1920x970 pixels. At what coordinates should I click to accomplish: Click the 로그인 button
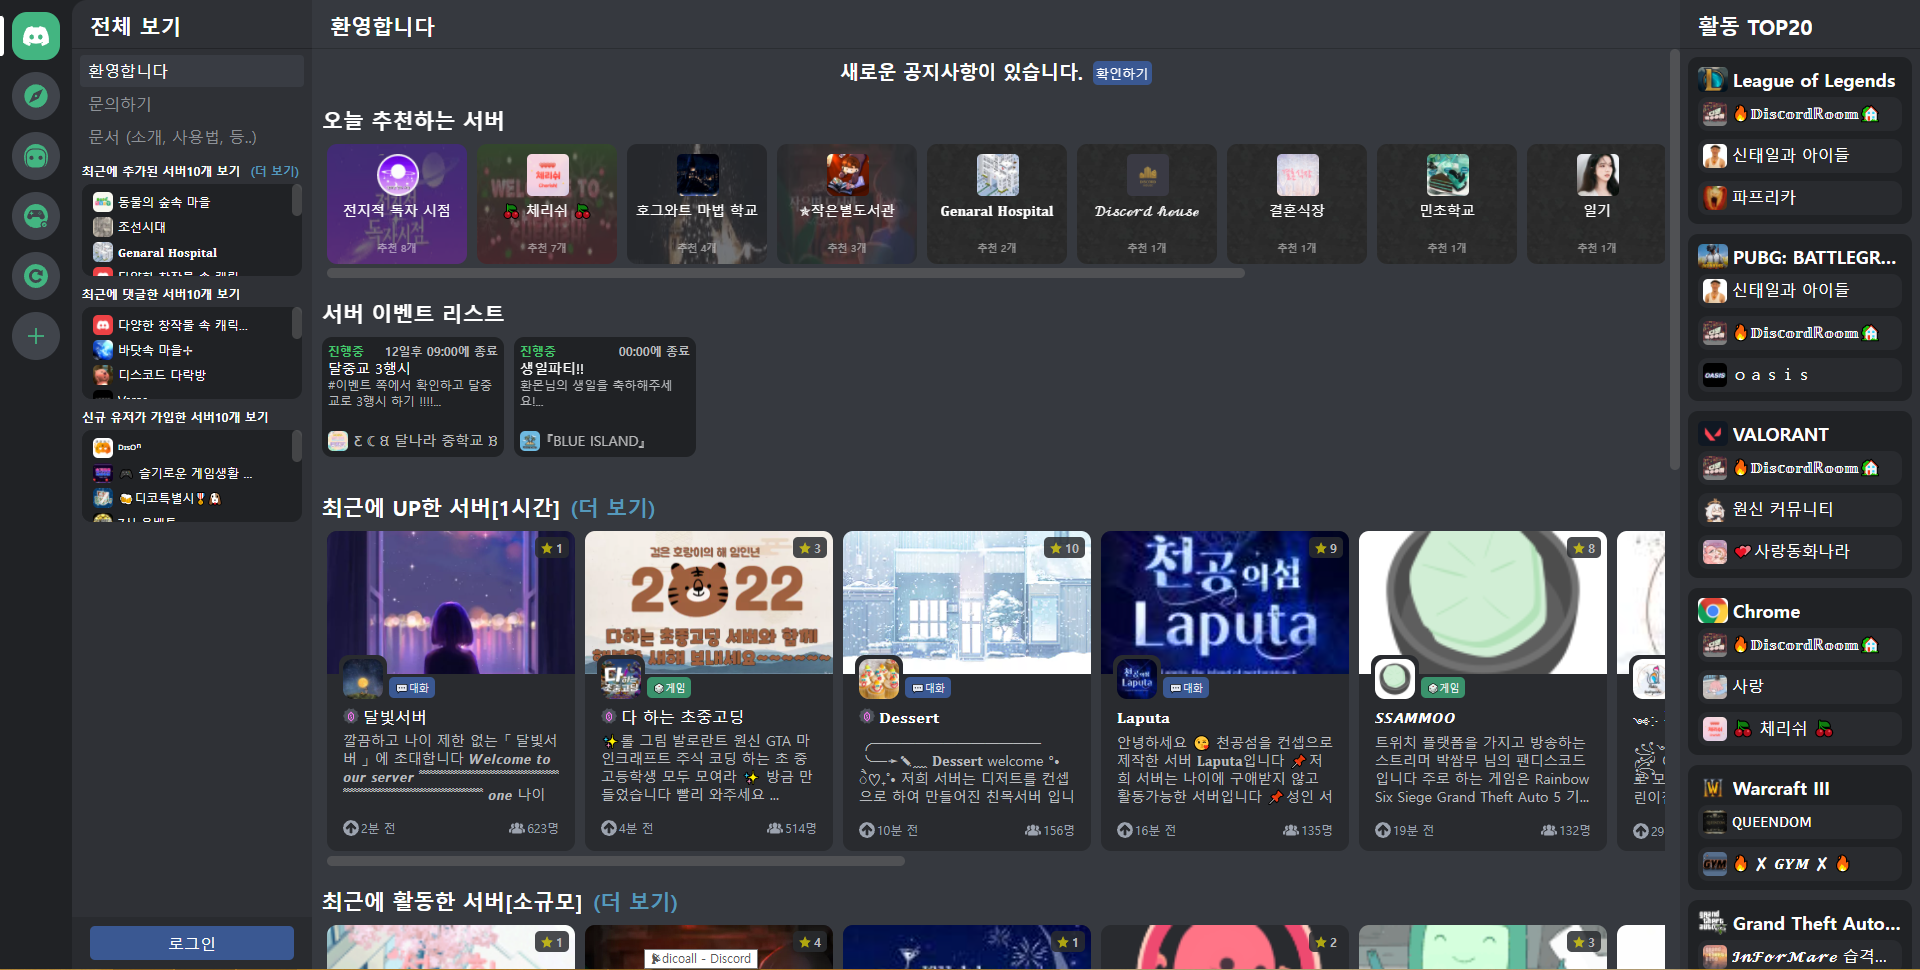click(192, 943)
